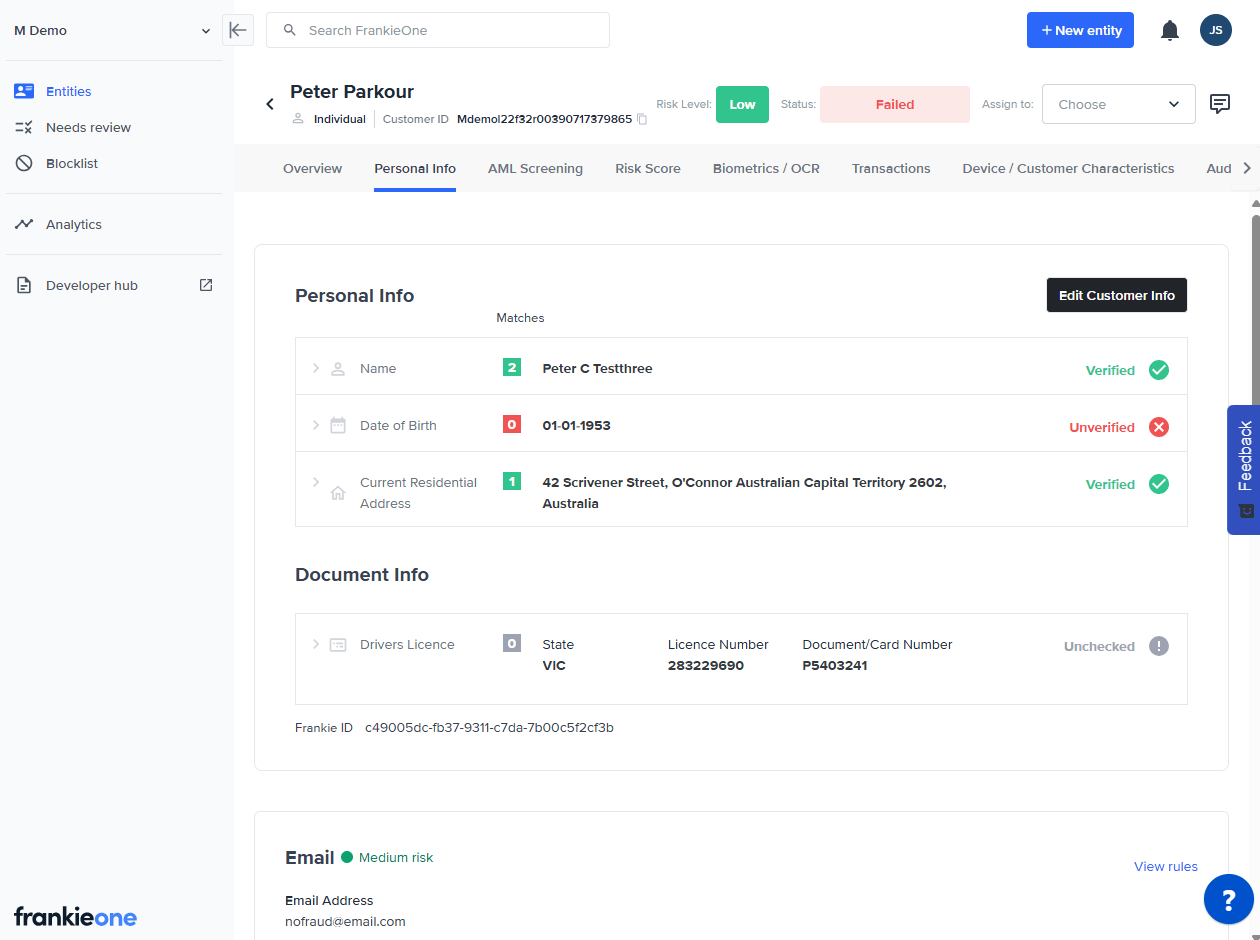
Task: Click the Search FrankieOne field
Action: (x=438, y=30)
